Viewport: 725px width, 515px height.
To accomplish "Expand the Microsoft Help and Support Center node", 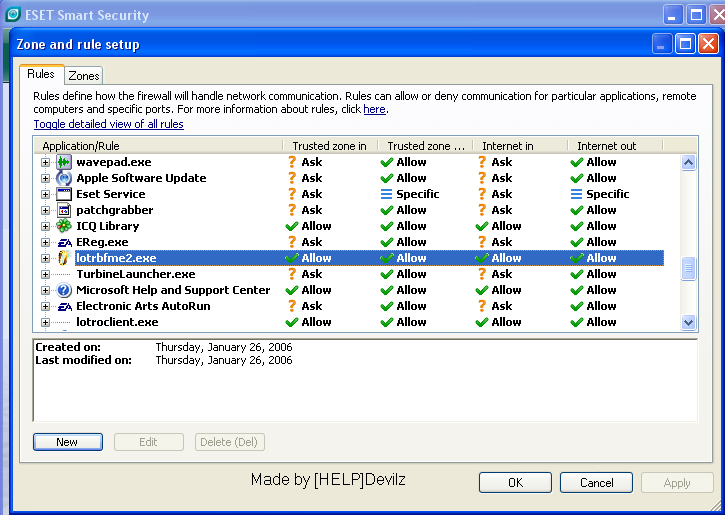I will tap(45, 290).
